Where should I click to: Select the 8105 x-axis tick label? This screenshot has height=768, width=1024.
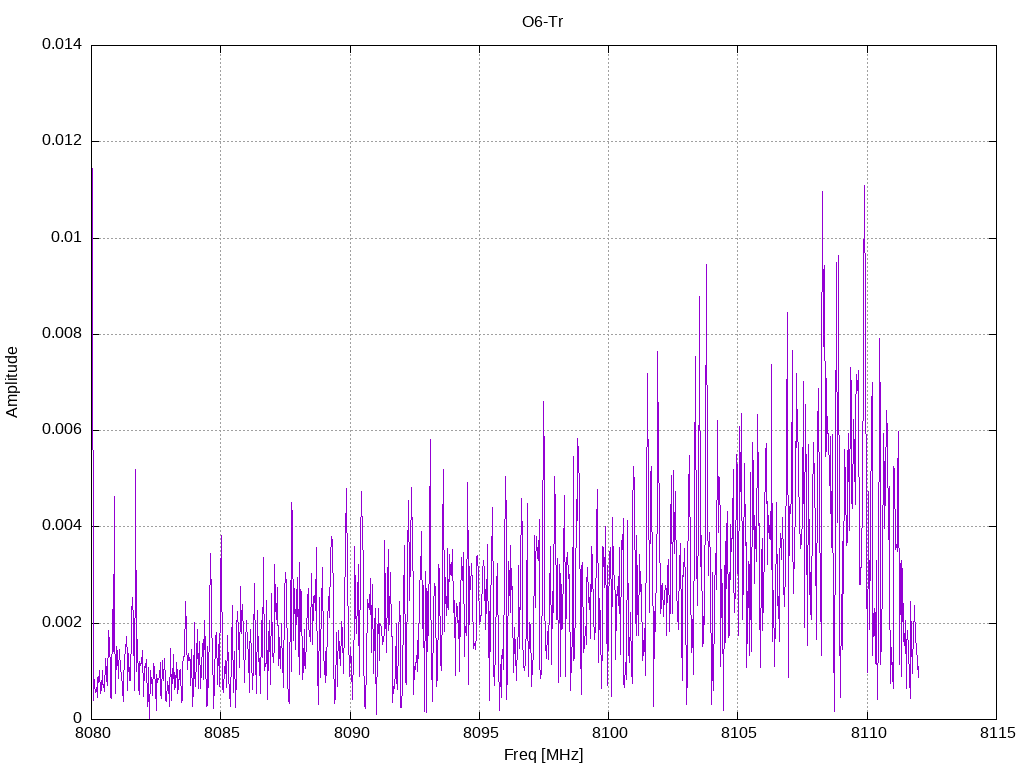(x=737, y=733)
